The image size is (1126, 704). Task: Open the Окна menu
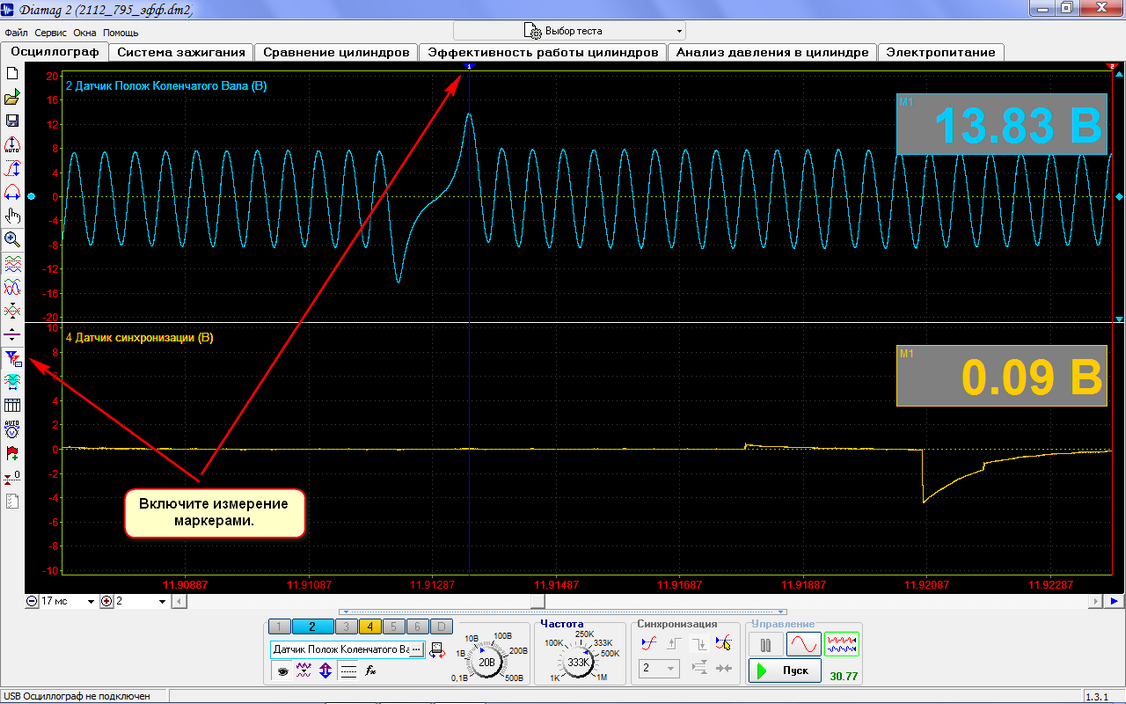coord(85,32)
